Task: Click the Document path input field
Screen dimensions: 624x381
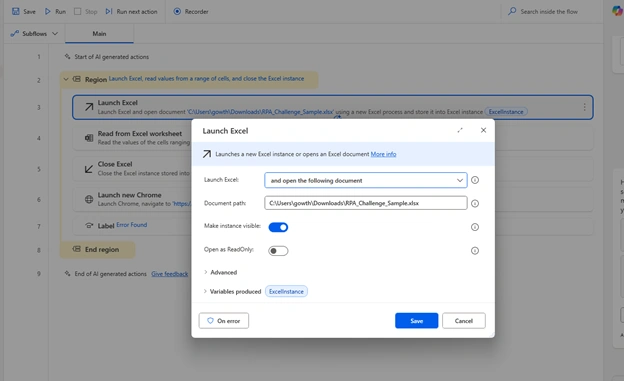Action: coord(366,203)
